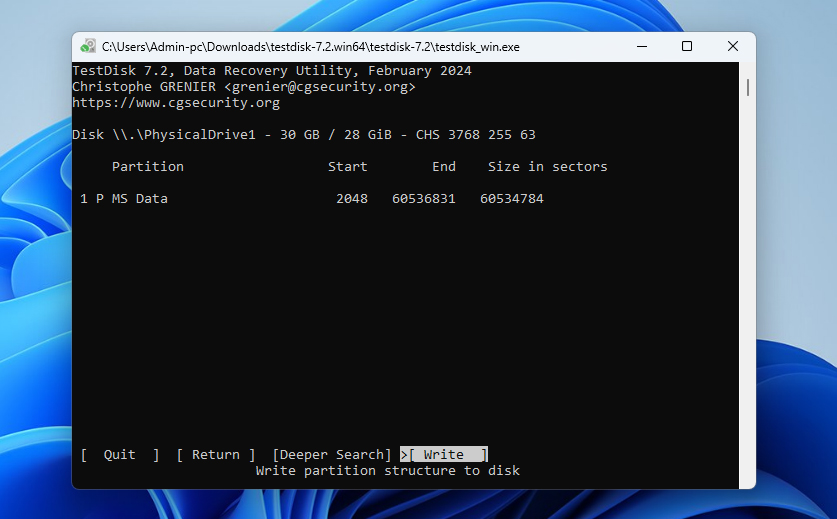
Task: Click the size value 60534784
Action: 512,199
